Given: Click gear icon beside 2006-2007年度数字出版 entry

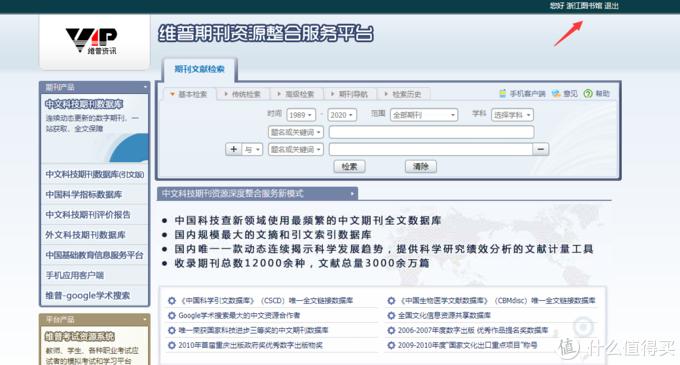Looking at the screenshot, I should [x=391, y=330].
